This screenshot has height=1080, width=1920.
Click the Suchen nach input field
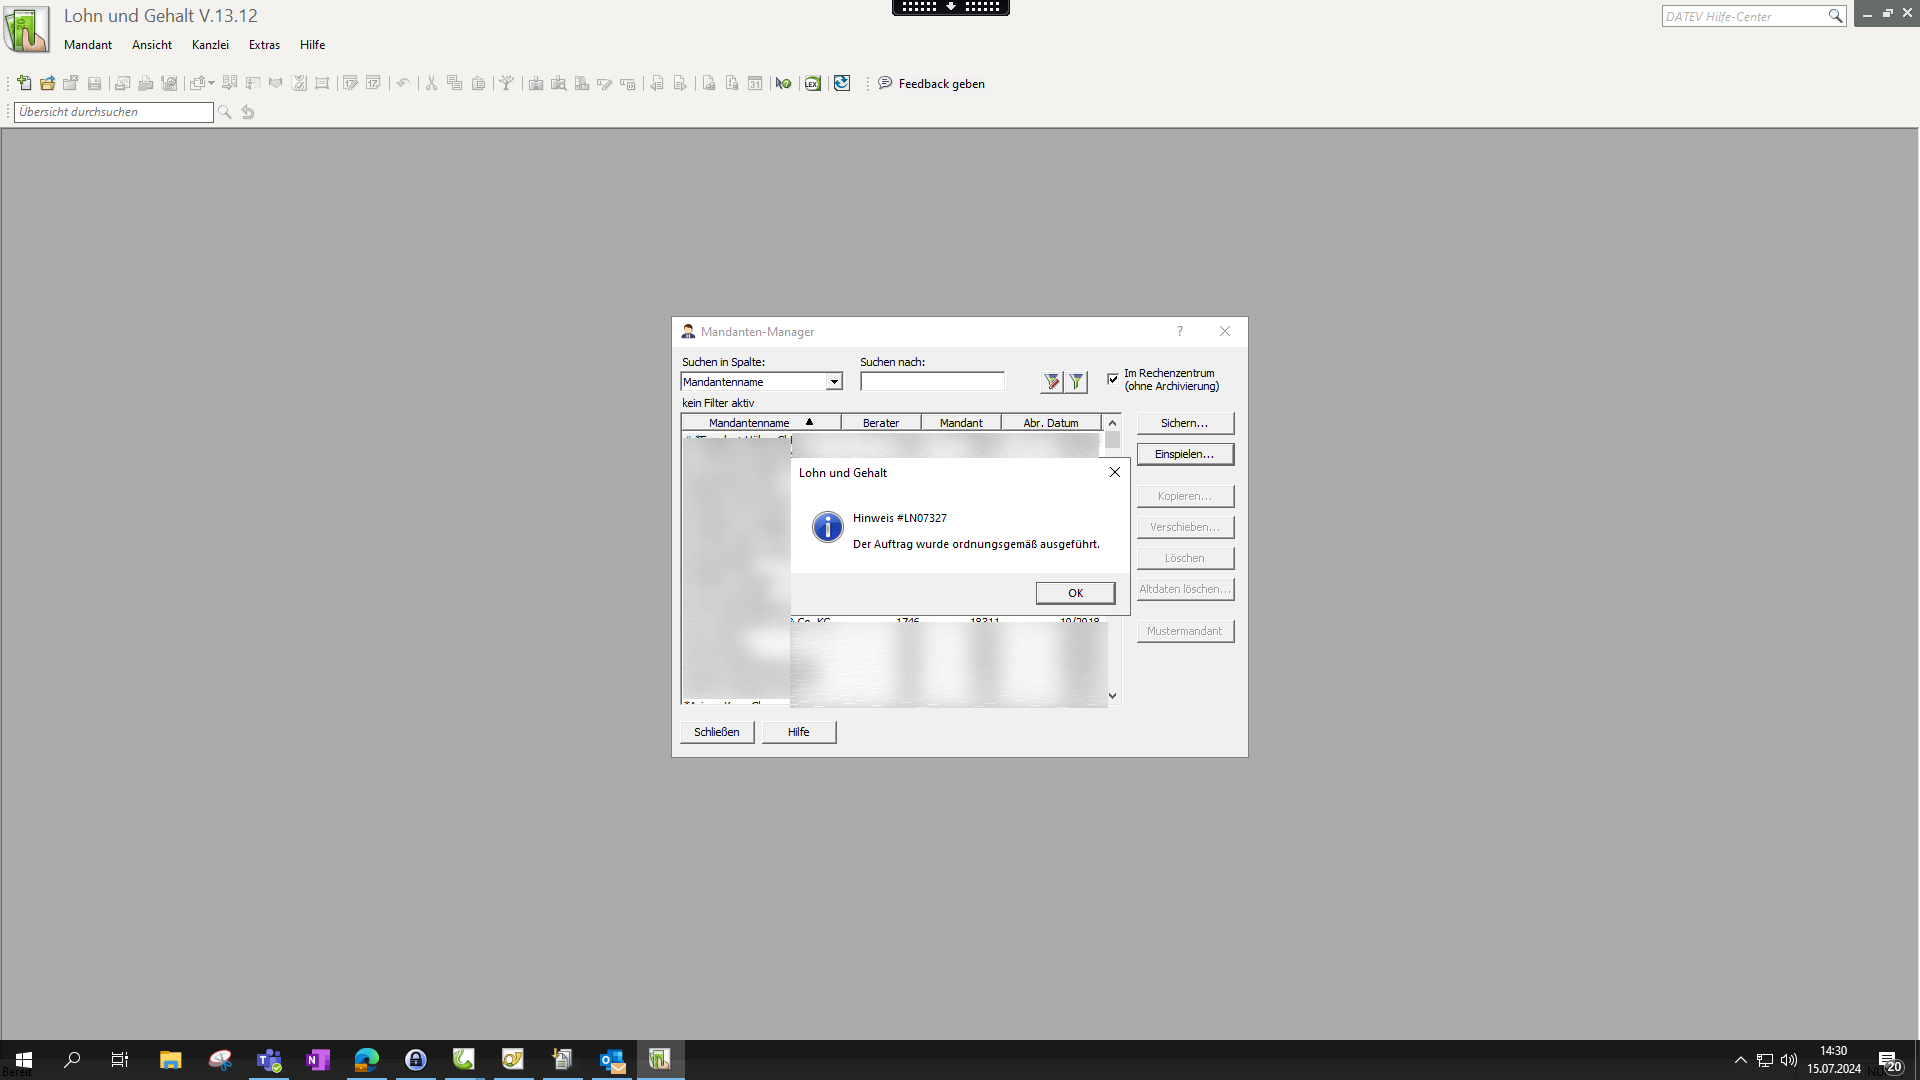coord(931,382)
